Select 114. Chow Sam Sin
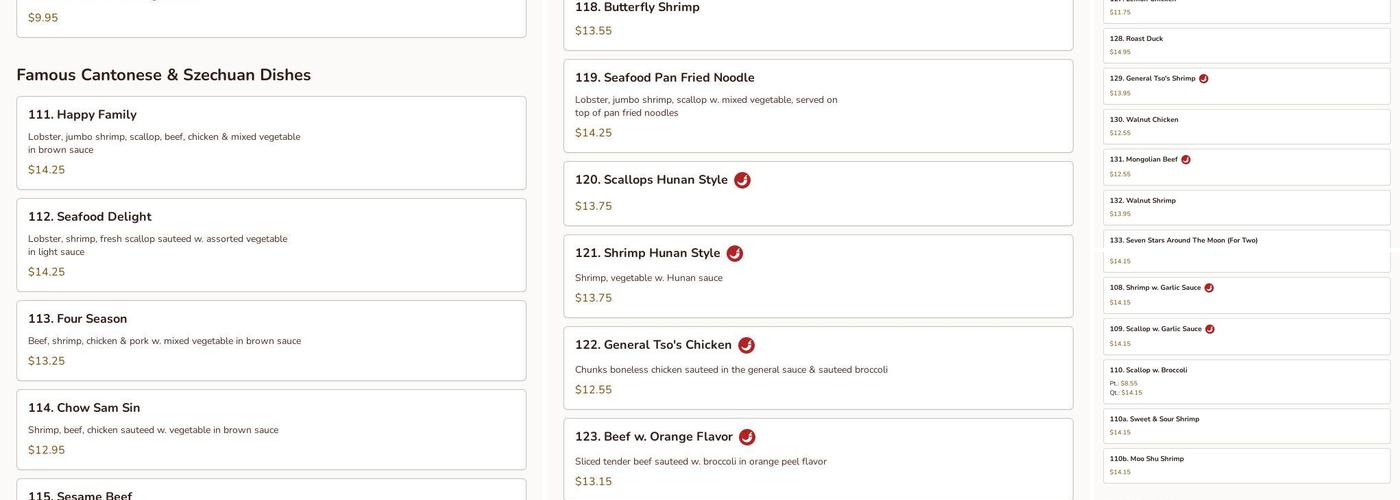This screenshot has width=1400, height=500. [x=84, y=408]
